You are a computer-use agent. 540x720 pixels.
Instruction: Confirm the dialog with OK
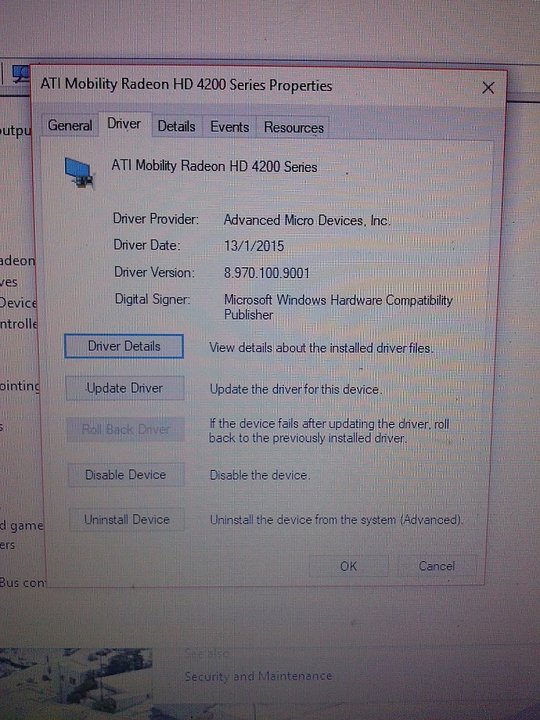[349, 566]
